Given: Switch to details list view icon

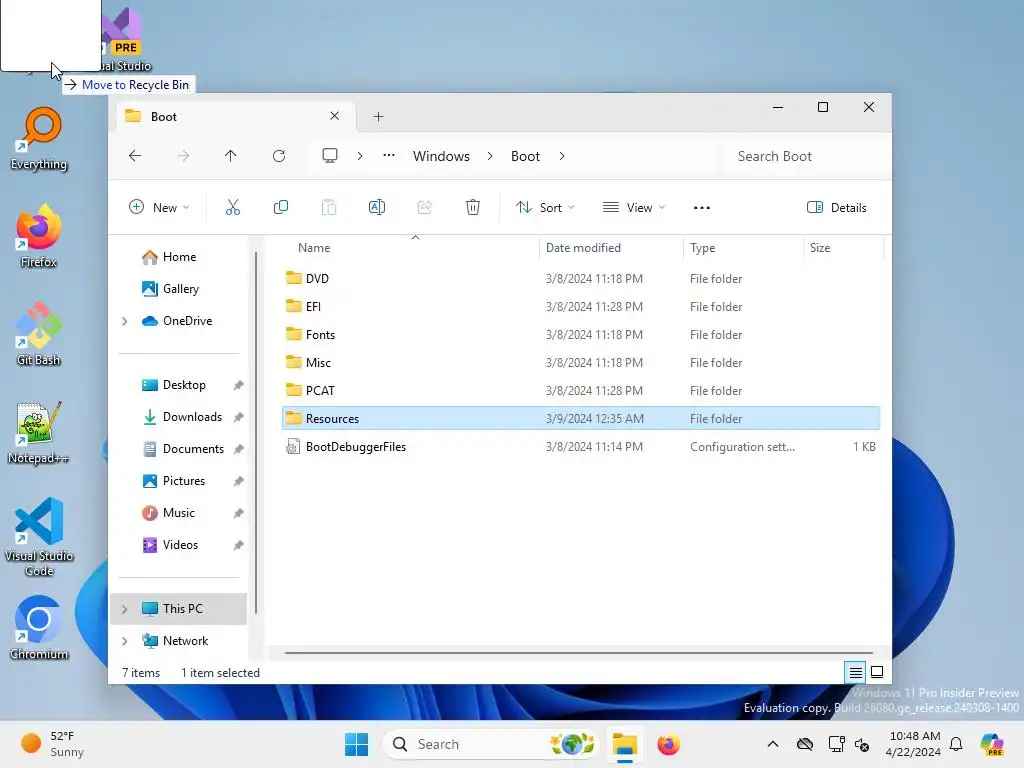Looking at the screenshot, I should (x=856, y=672).
